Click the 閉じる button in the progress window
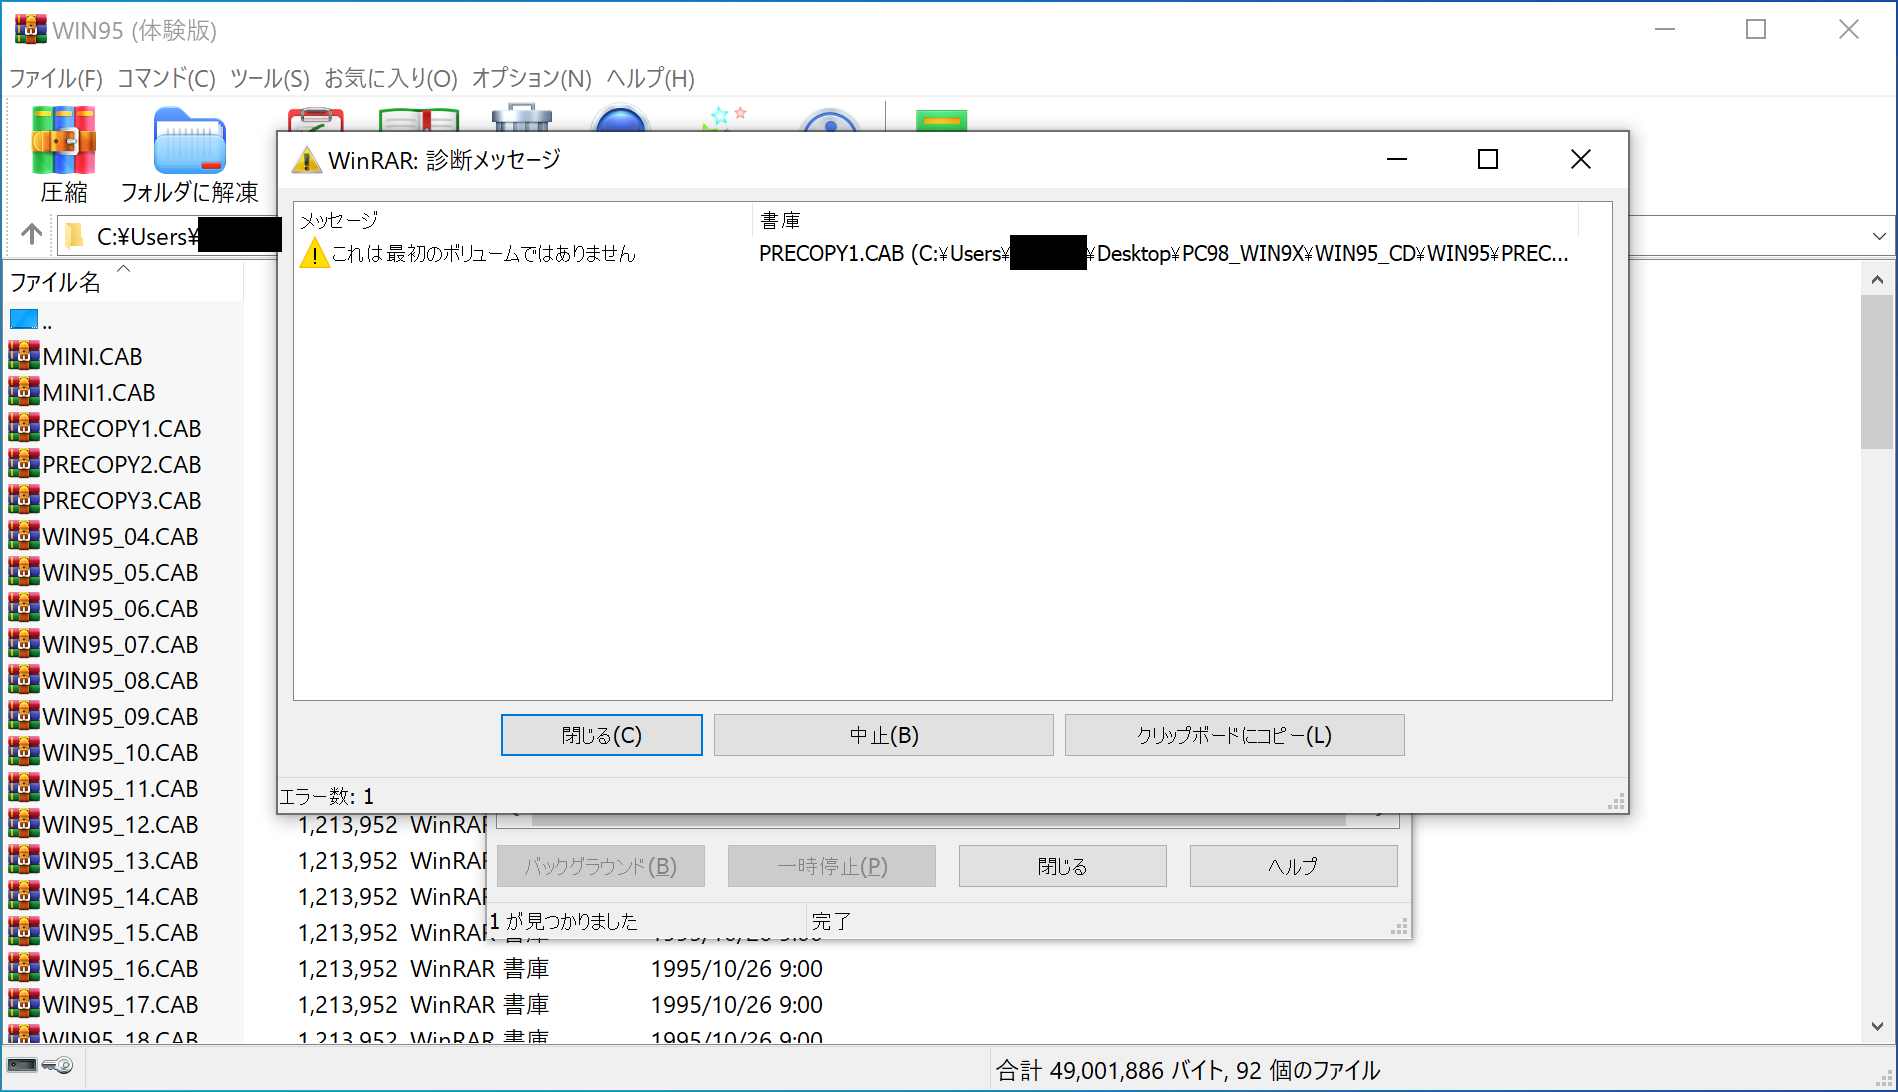1898x1092 pixels. tap(1063, 866)
